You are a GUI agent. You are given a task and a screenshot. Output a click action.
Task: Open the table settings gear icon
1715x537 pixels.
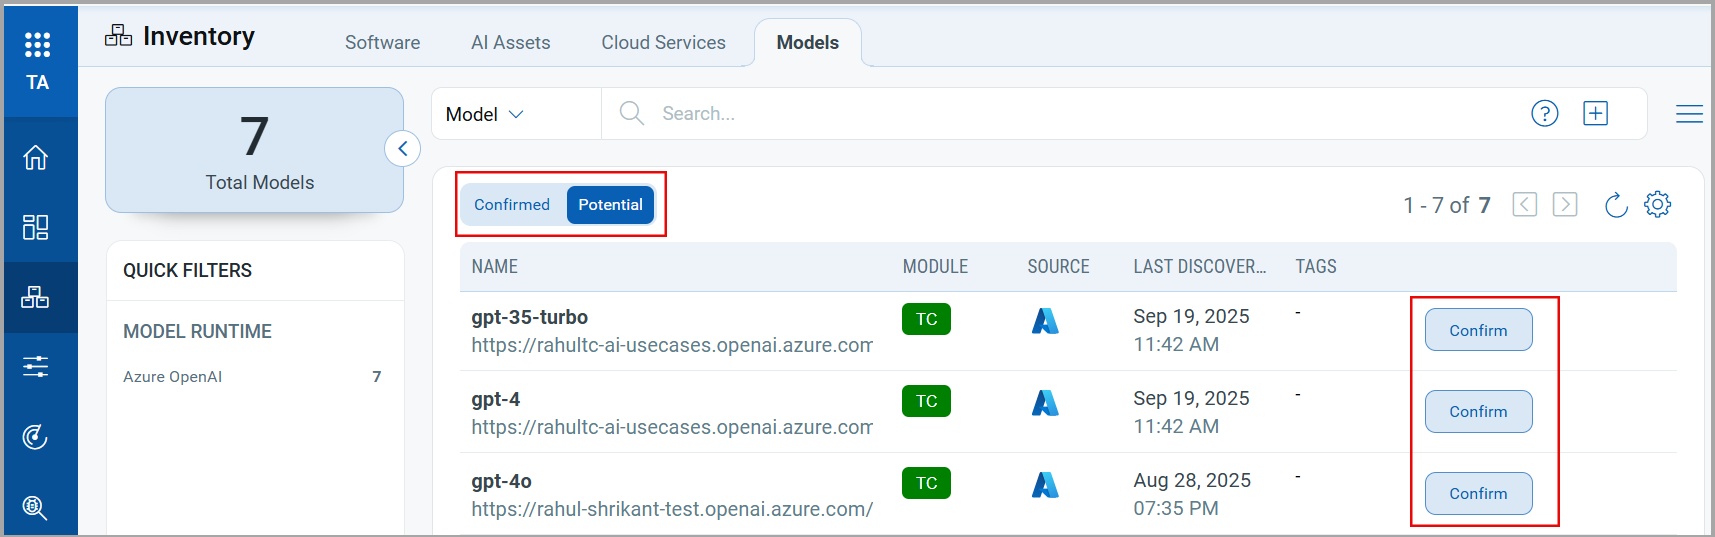(x=1657, y=205)
